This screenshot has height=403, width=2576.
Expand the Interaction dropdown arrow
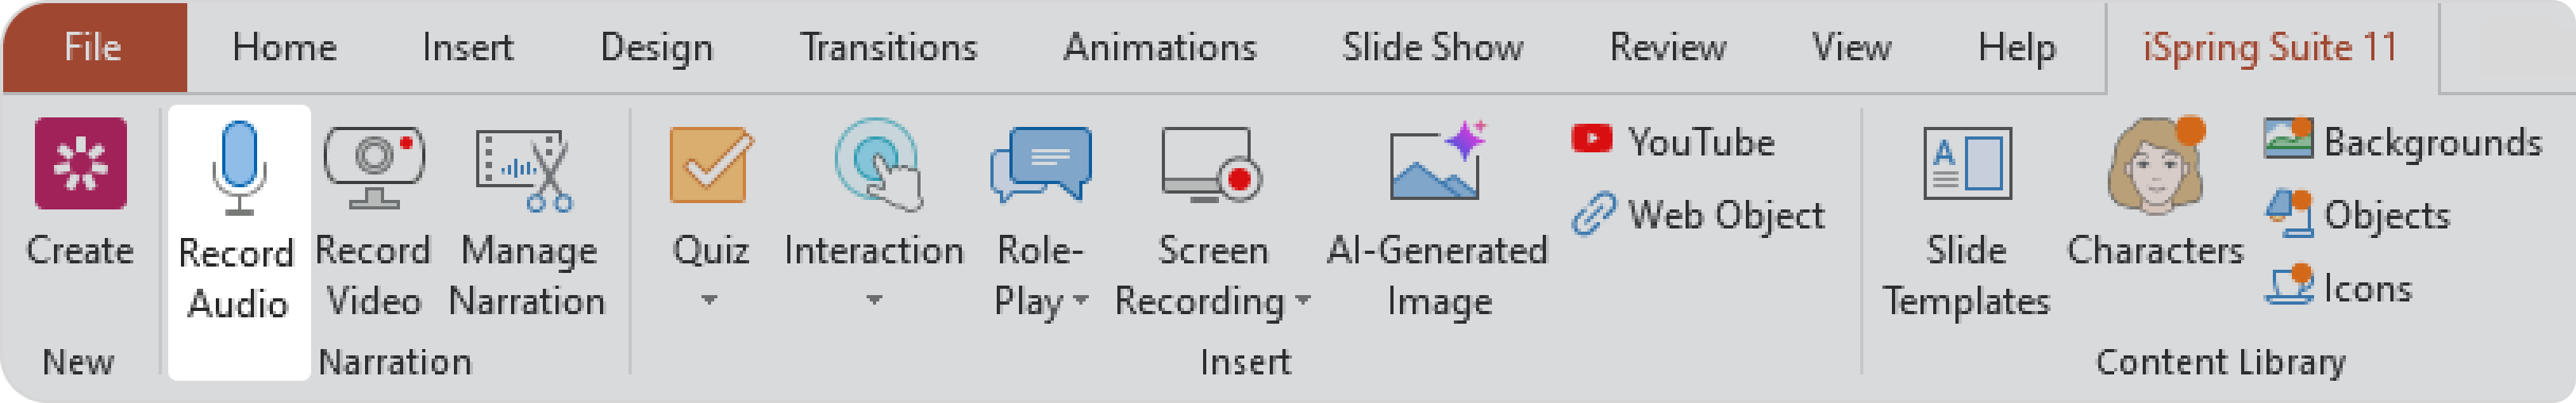(874, 300)
